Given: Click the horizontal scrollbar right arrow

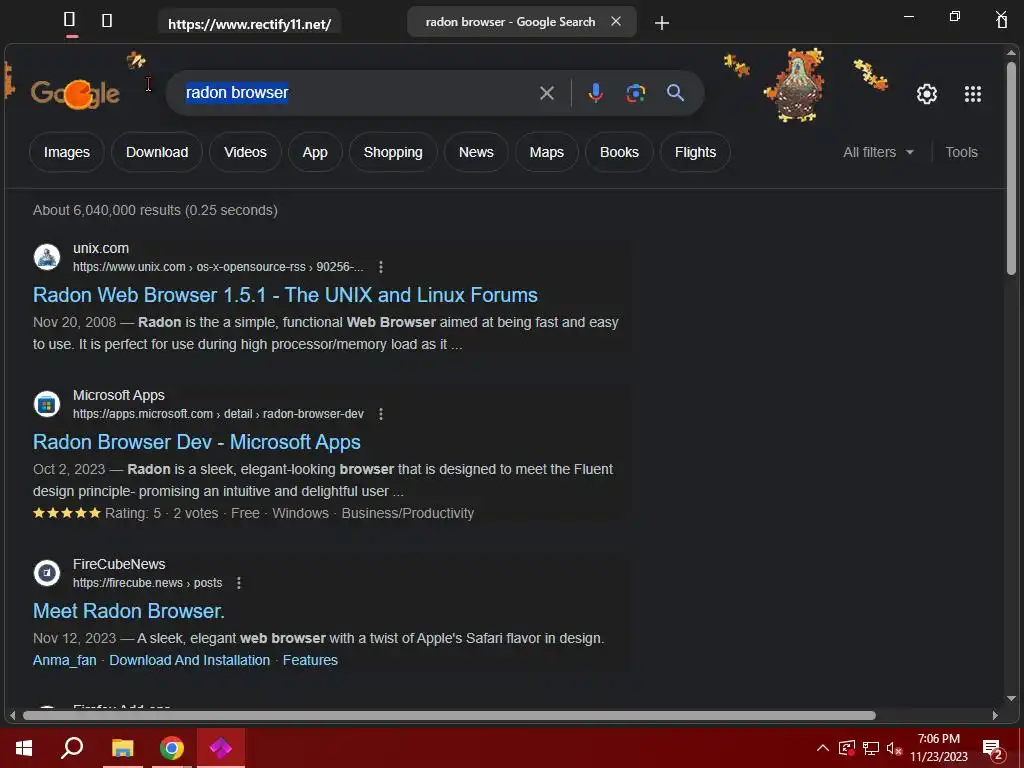Looking at the screenshot, I should 995,716.
